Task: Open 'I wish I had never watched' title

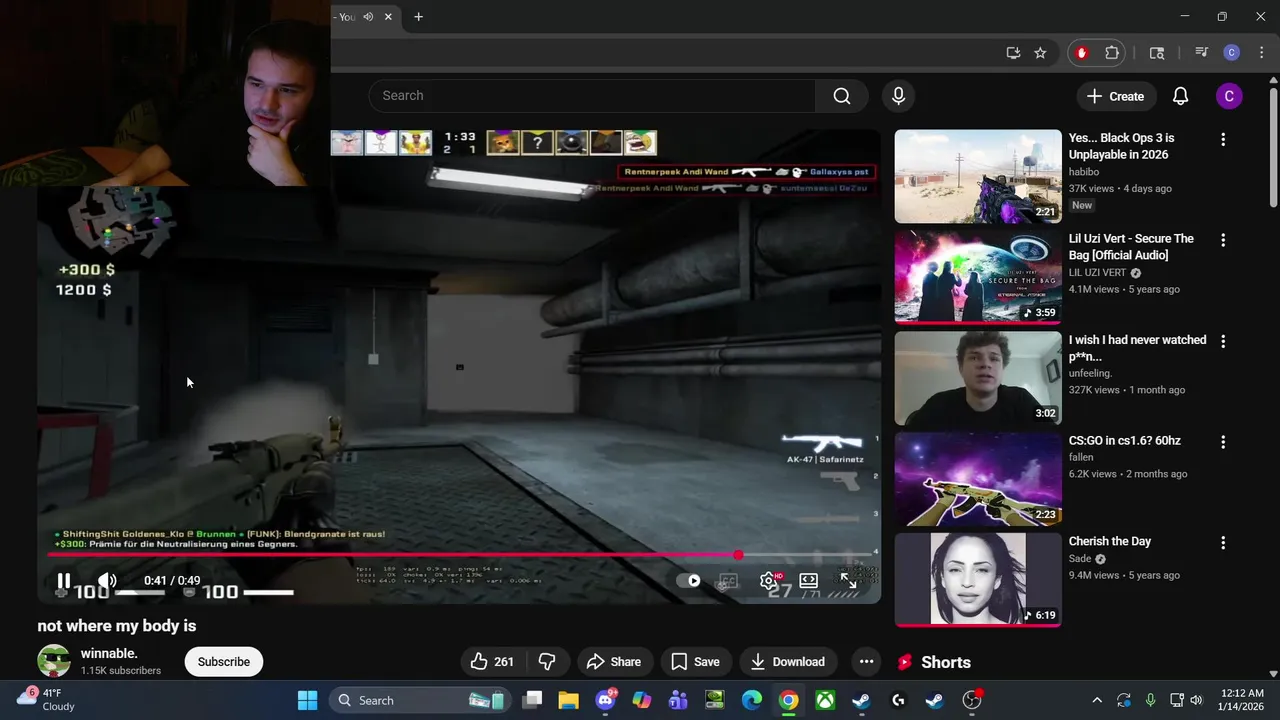Action: (x=1137, y=348)
